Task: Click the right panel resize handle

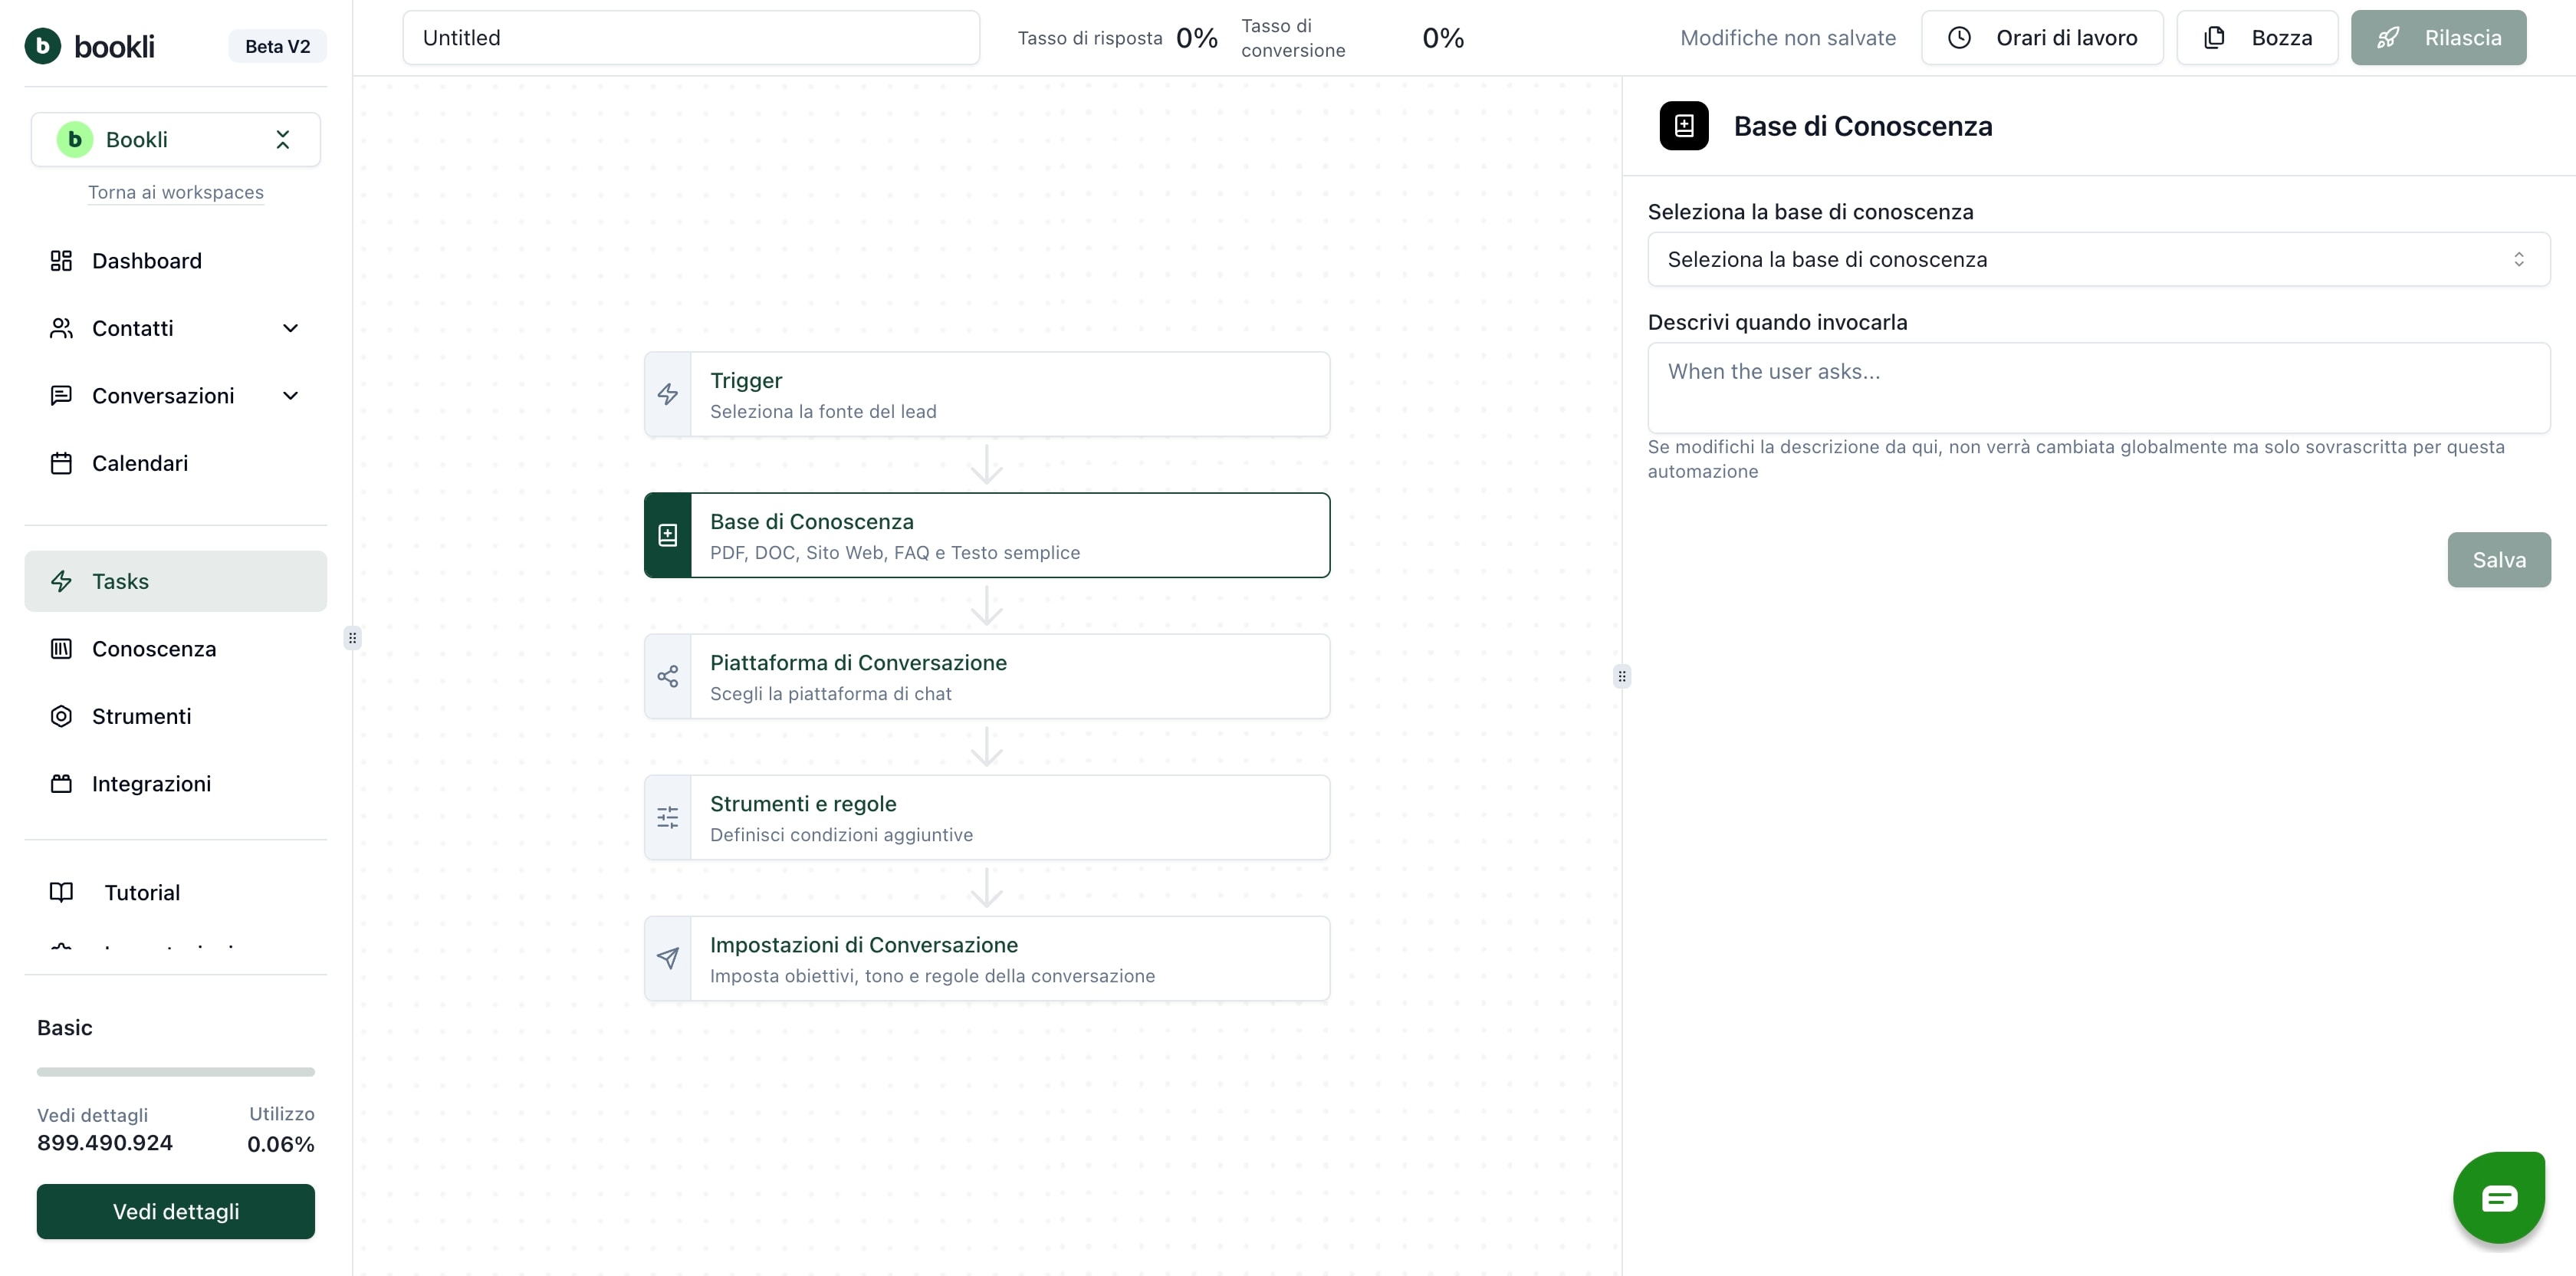Action: click(1622, 677)
